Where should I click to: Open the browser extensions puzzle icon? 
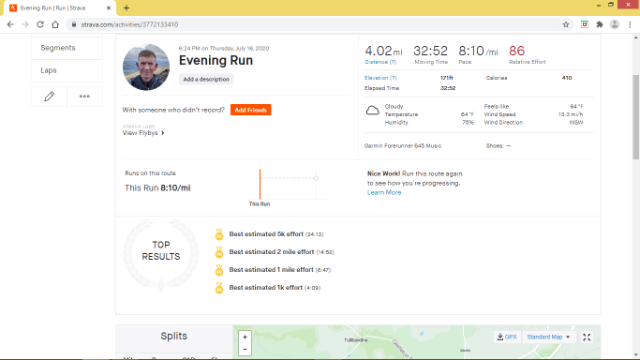pyautogui.click(x=600, y=24)
